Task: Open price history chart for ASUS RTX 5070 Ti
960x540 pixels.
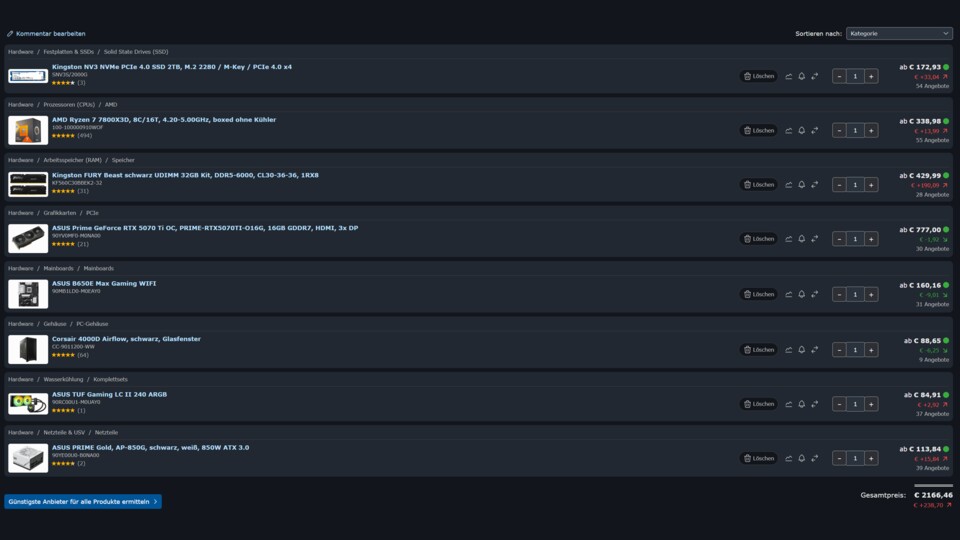Action: point(789,239)
